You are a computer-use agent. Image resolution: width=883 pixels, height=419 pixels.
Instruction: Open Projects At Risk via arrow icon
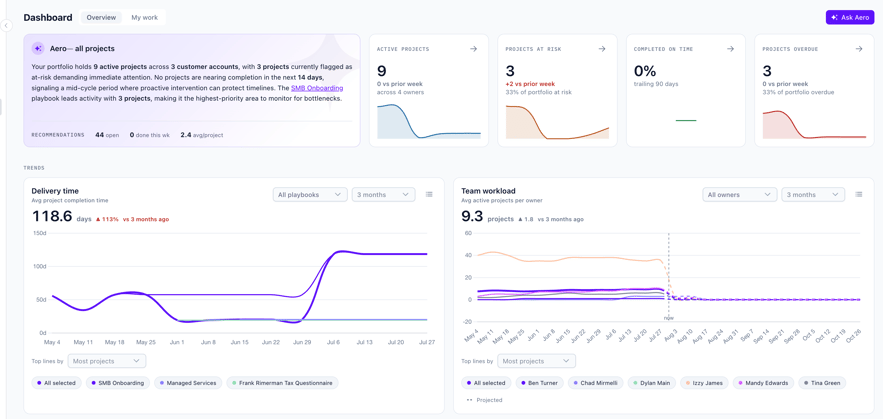(602, 49)
